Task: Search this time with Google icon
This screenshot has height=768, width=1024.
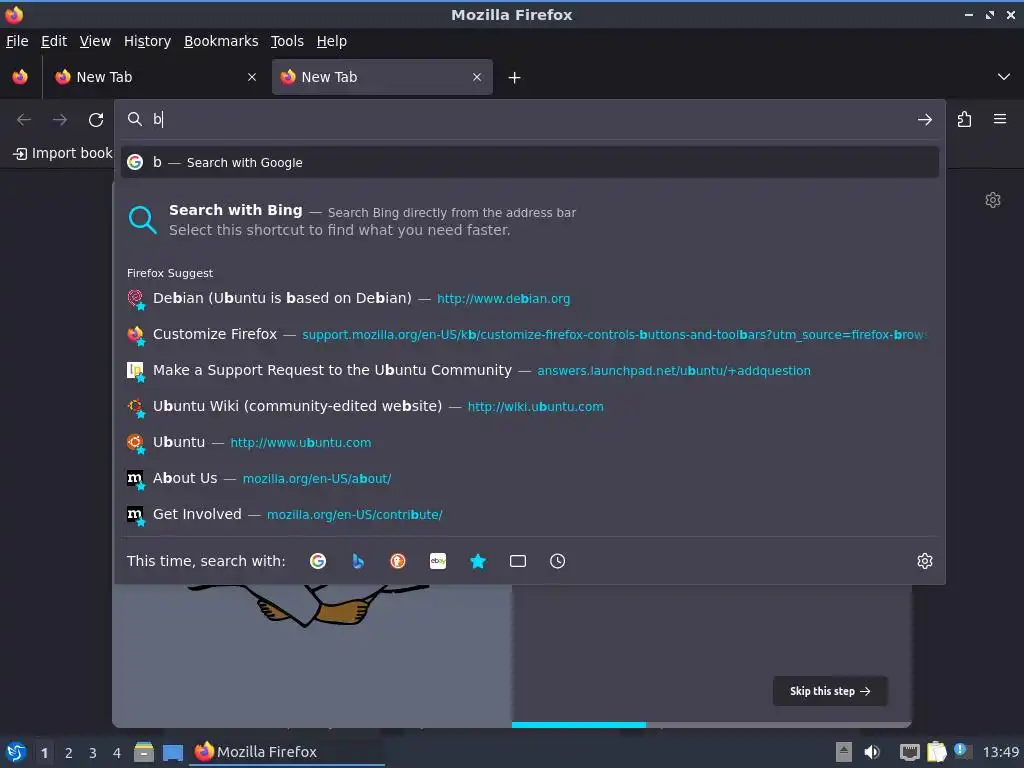Action: click(318, 561)
